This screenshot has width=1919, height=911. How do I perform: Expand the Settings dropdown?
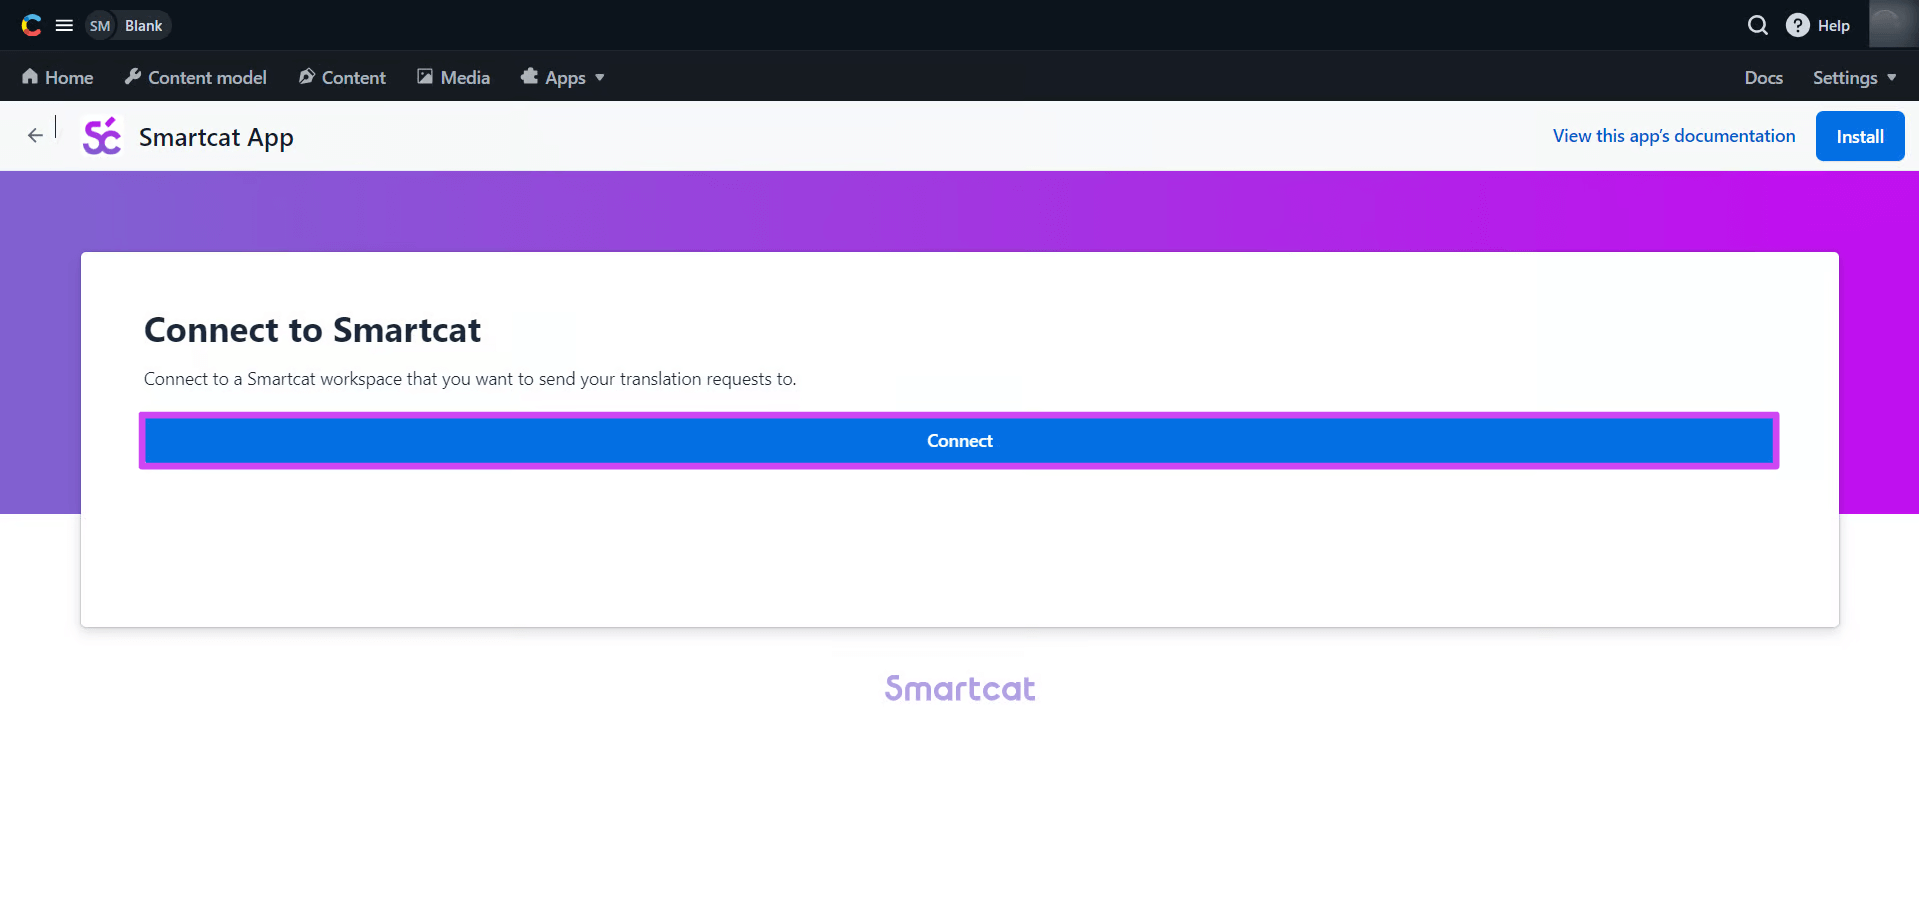coord(1854,77)
